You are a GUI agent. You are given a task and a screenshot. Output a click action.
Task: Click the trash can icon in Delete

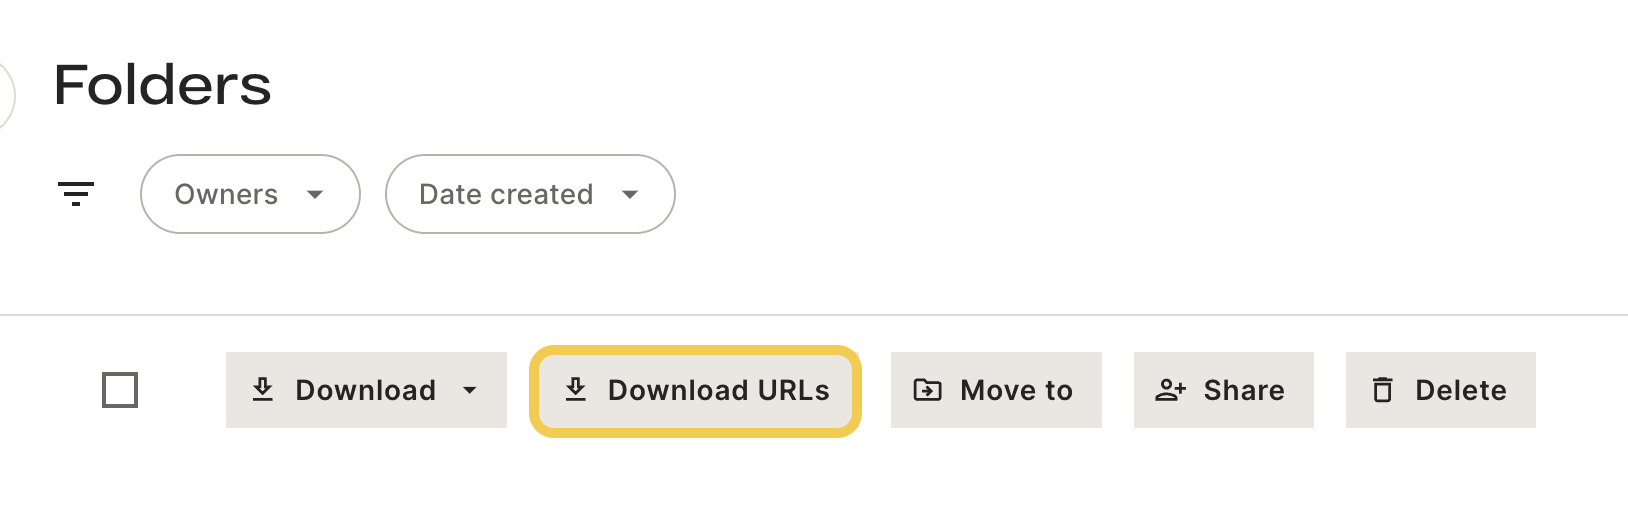point(1383,390)
